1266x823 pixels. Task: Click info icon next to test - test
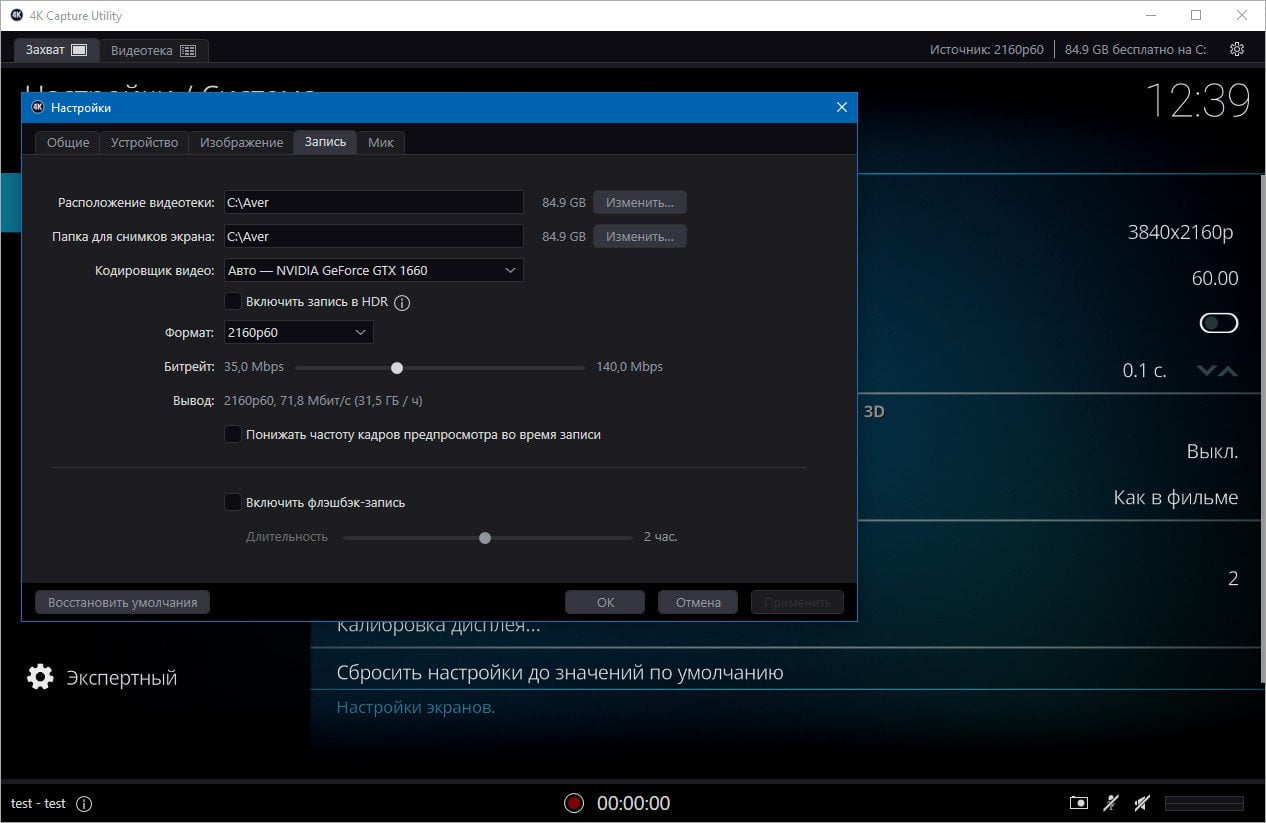pyautogui.click(x=84, y=804)
